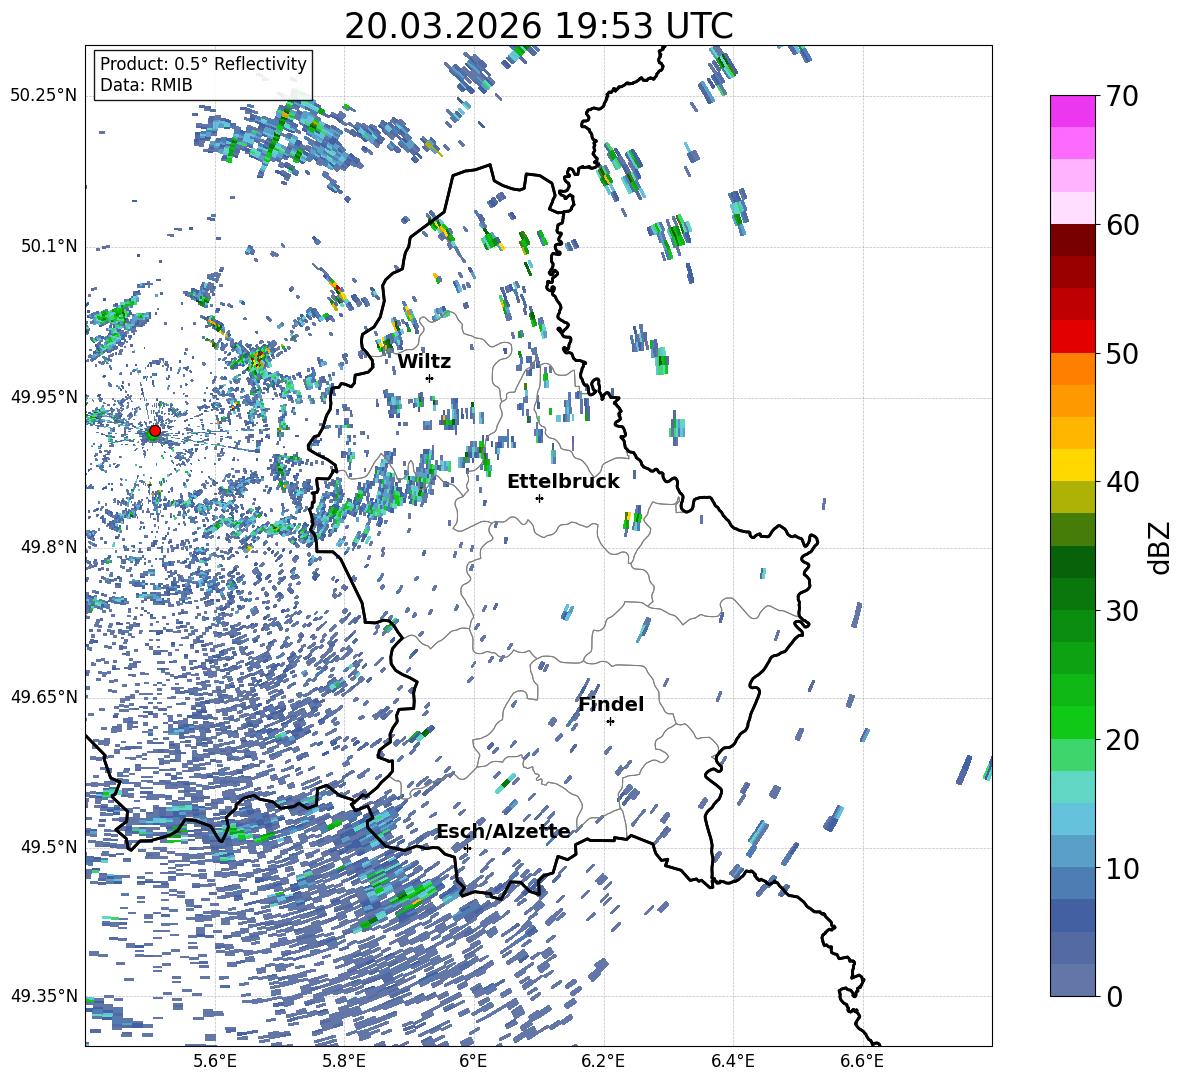Select the Ettelbruck text label

point(563,481)
